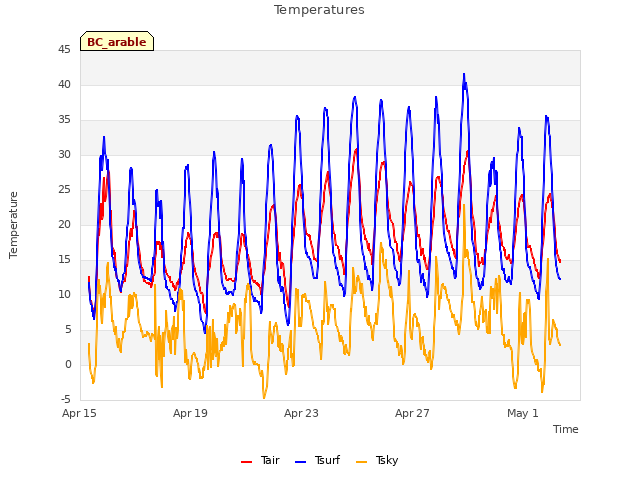Screen dimensions: 640x480
Task: Click the highest blue Tsurf peak above 40
Action: pyautogui.click(x=464, y=74)
